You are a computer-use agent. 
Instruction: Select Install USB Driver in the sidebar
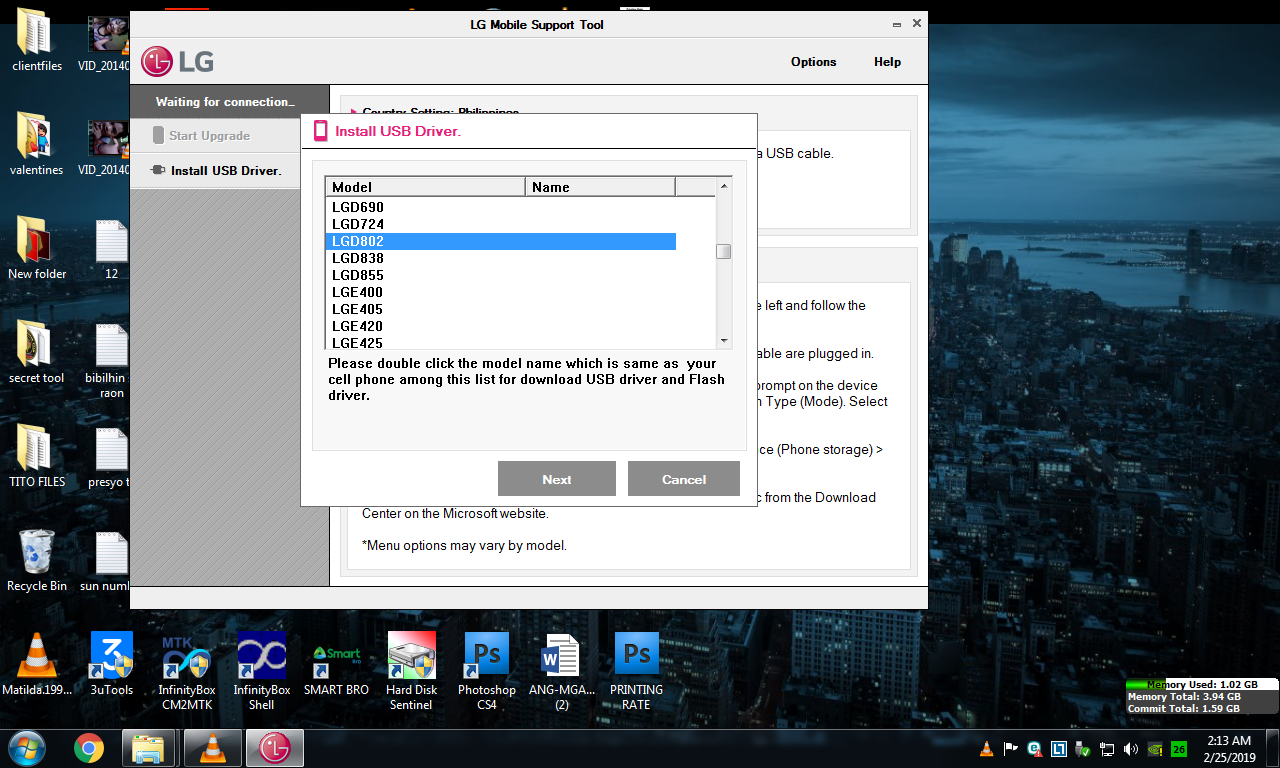pos(230,170)
